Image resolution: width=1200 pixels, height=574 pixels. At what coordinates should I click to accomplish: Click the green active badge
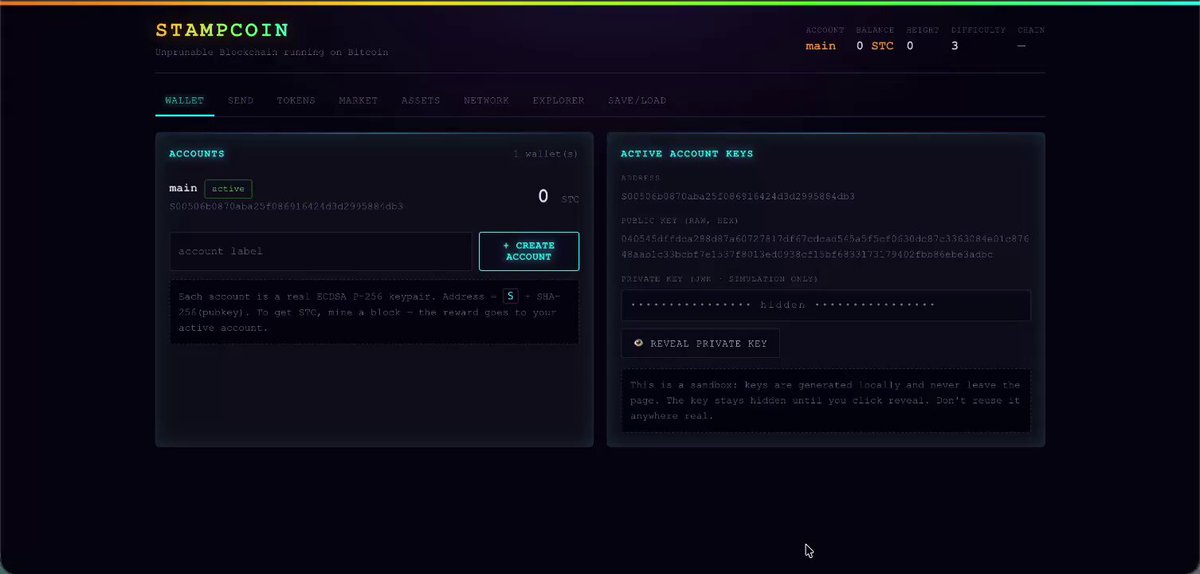coord(229,188)
